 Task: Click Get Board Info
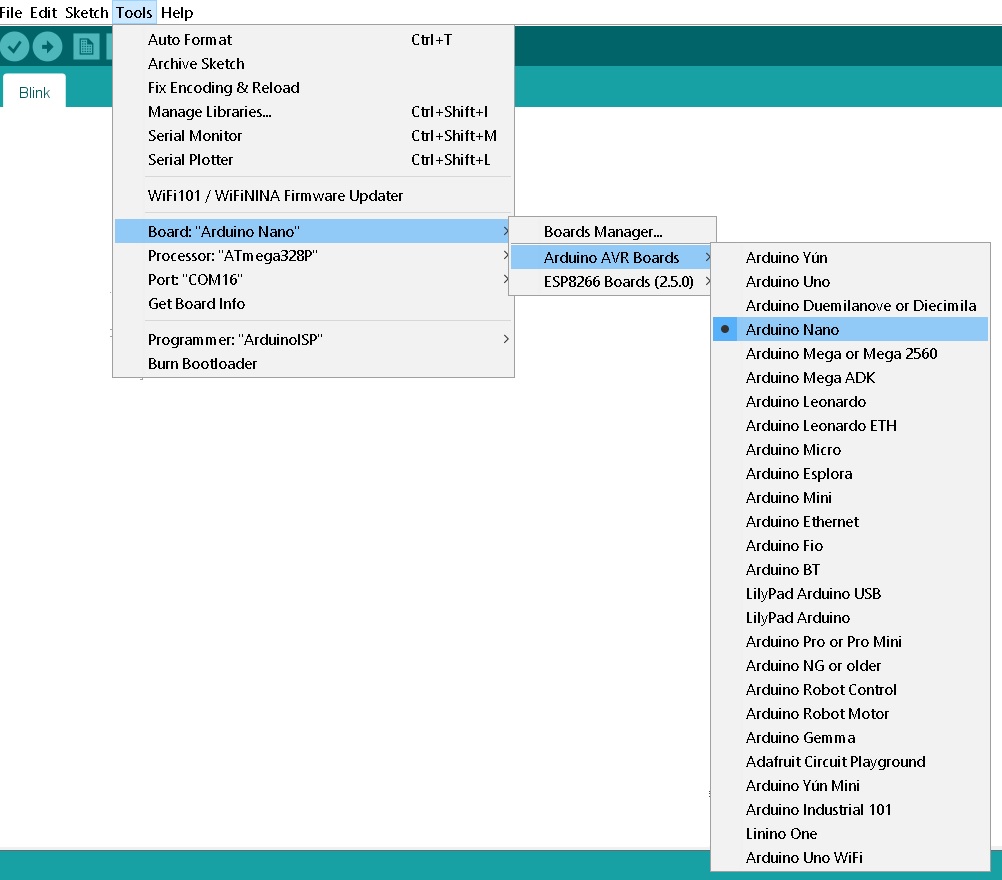[313, 304]
